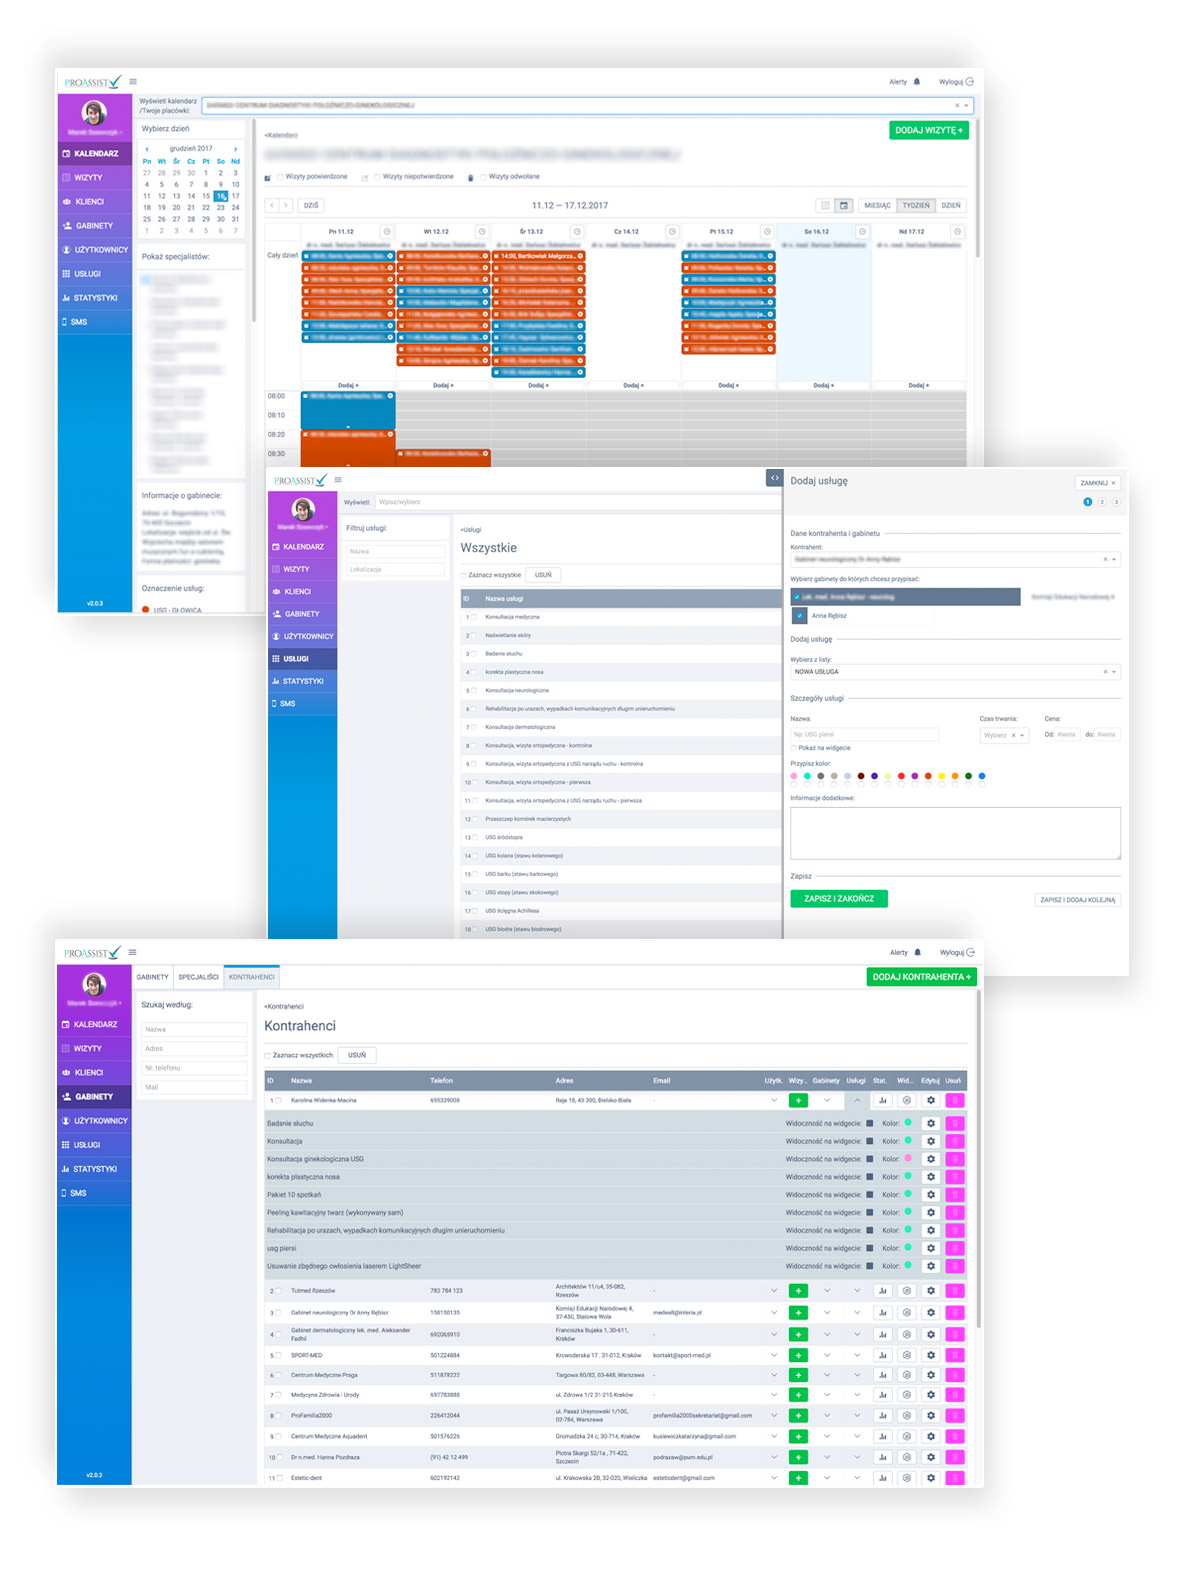Viewport: 1200px width, 1588px height.
Task: Click the DODAJ WIZYTĘ + button
Action: pyautogui.click(x=928, y=130)
